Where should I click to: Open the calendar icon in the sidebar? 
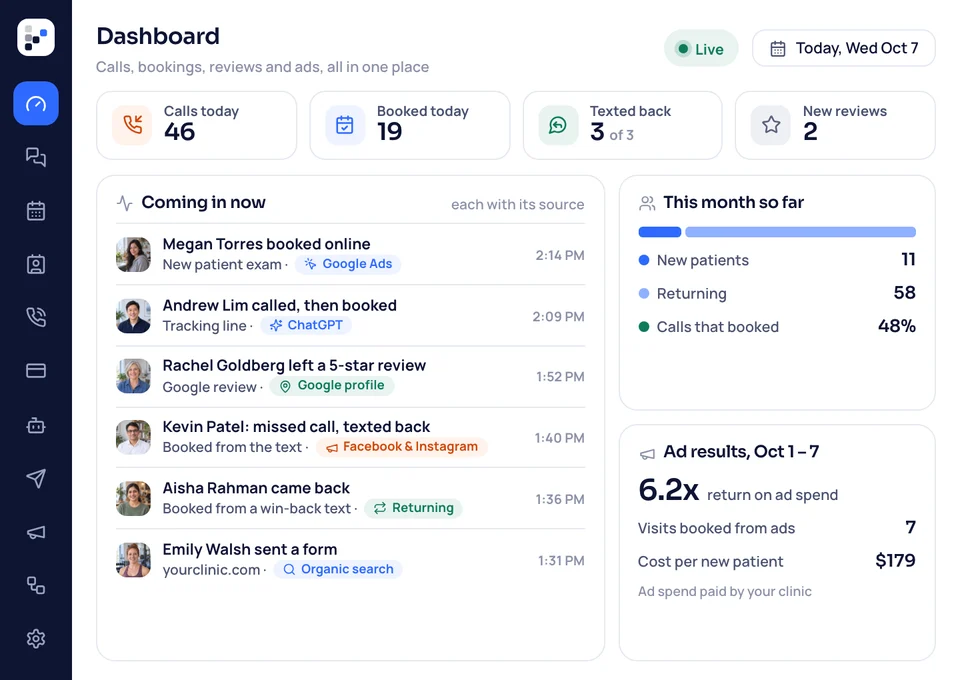point(36,211)
